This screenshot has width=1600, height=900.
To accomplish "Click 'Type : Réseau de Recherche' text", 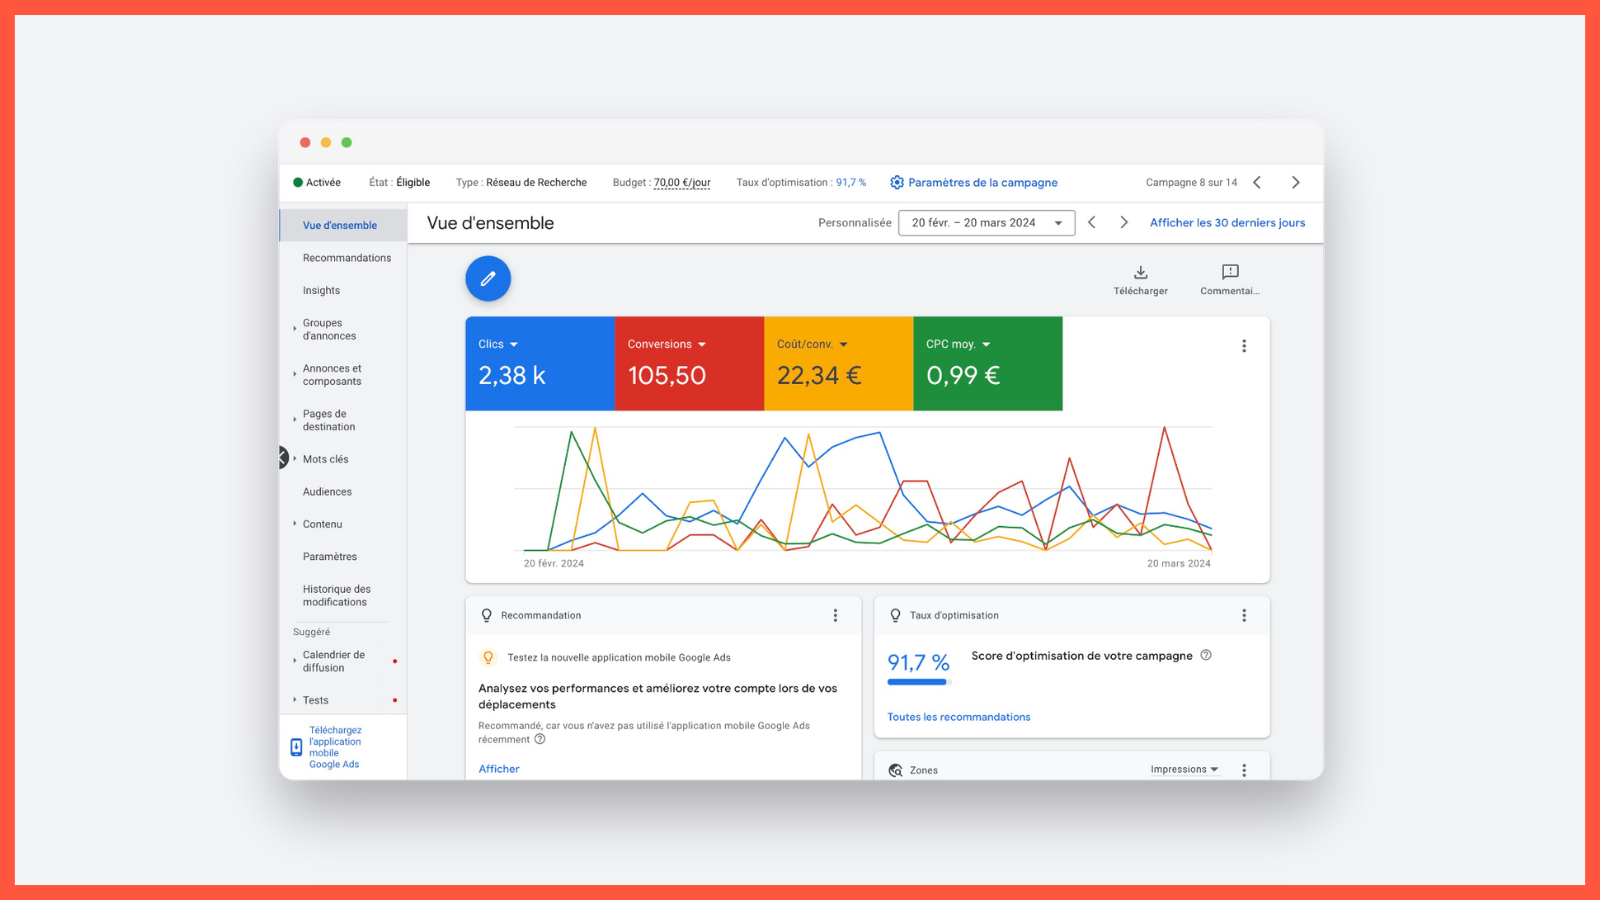I will pyautogui.click(x=521, y=182).
